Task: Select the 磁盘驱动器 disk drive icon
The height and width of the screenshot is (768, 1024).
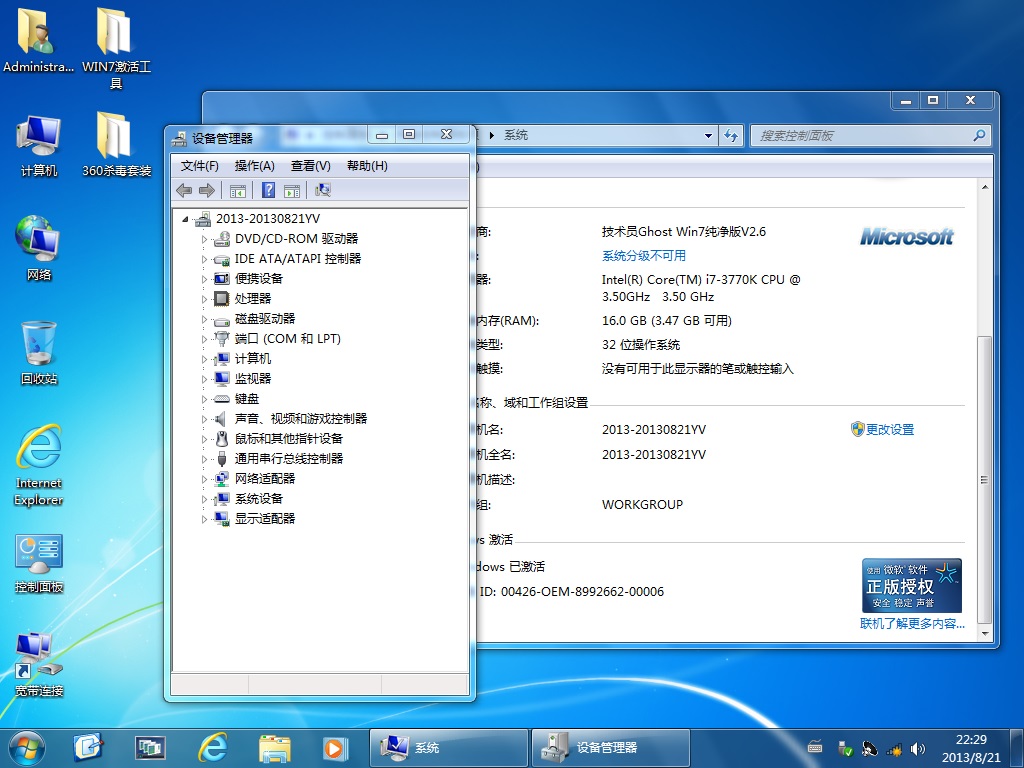Action: [x=222, y=319]
